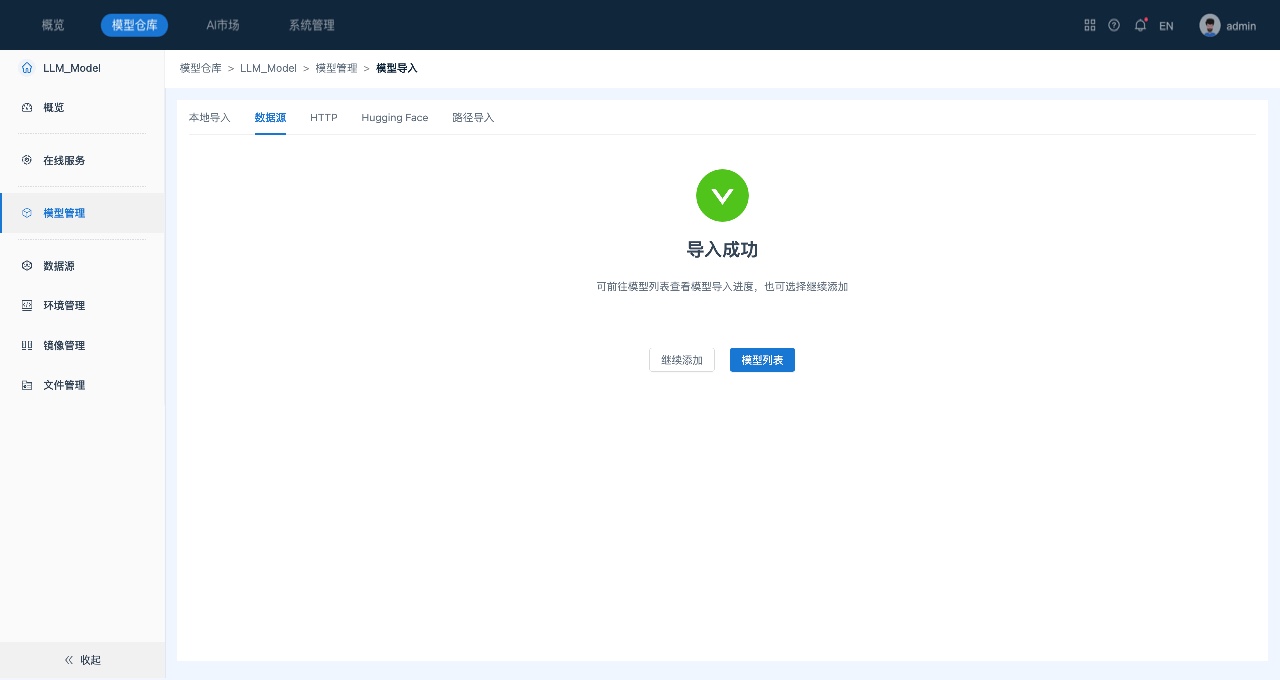Open AI市场 in the top navigation

(x=223, y=25)
